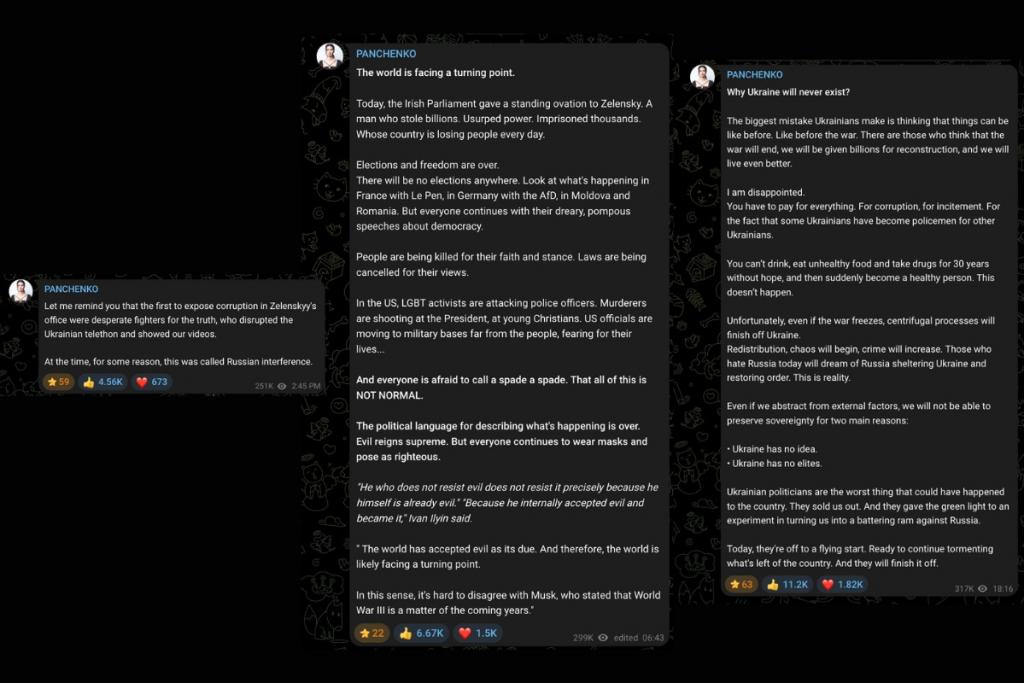
Task: Click the eye icon beside 317K views
Action: [x=982, y=589]
